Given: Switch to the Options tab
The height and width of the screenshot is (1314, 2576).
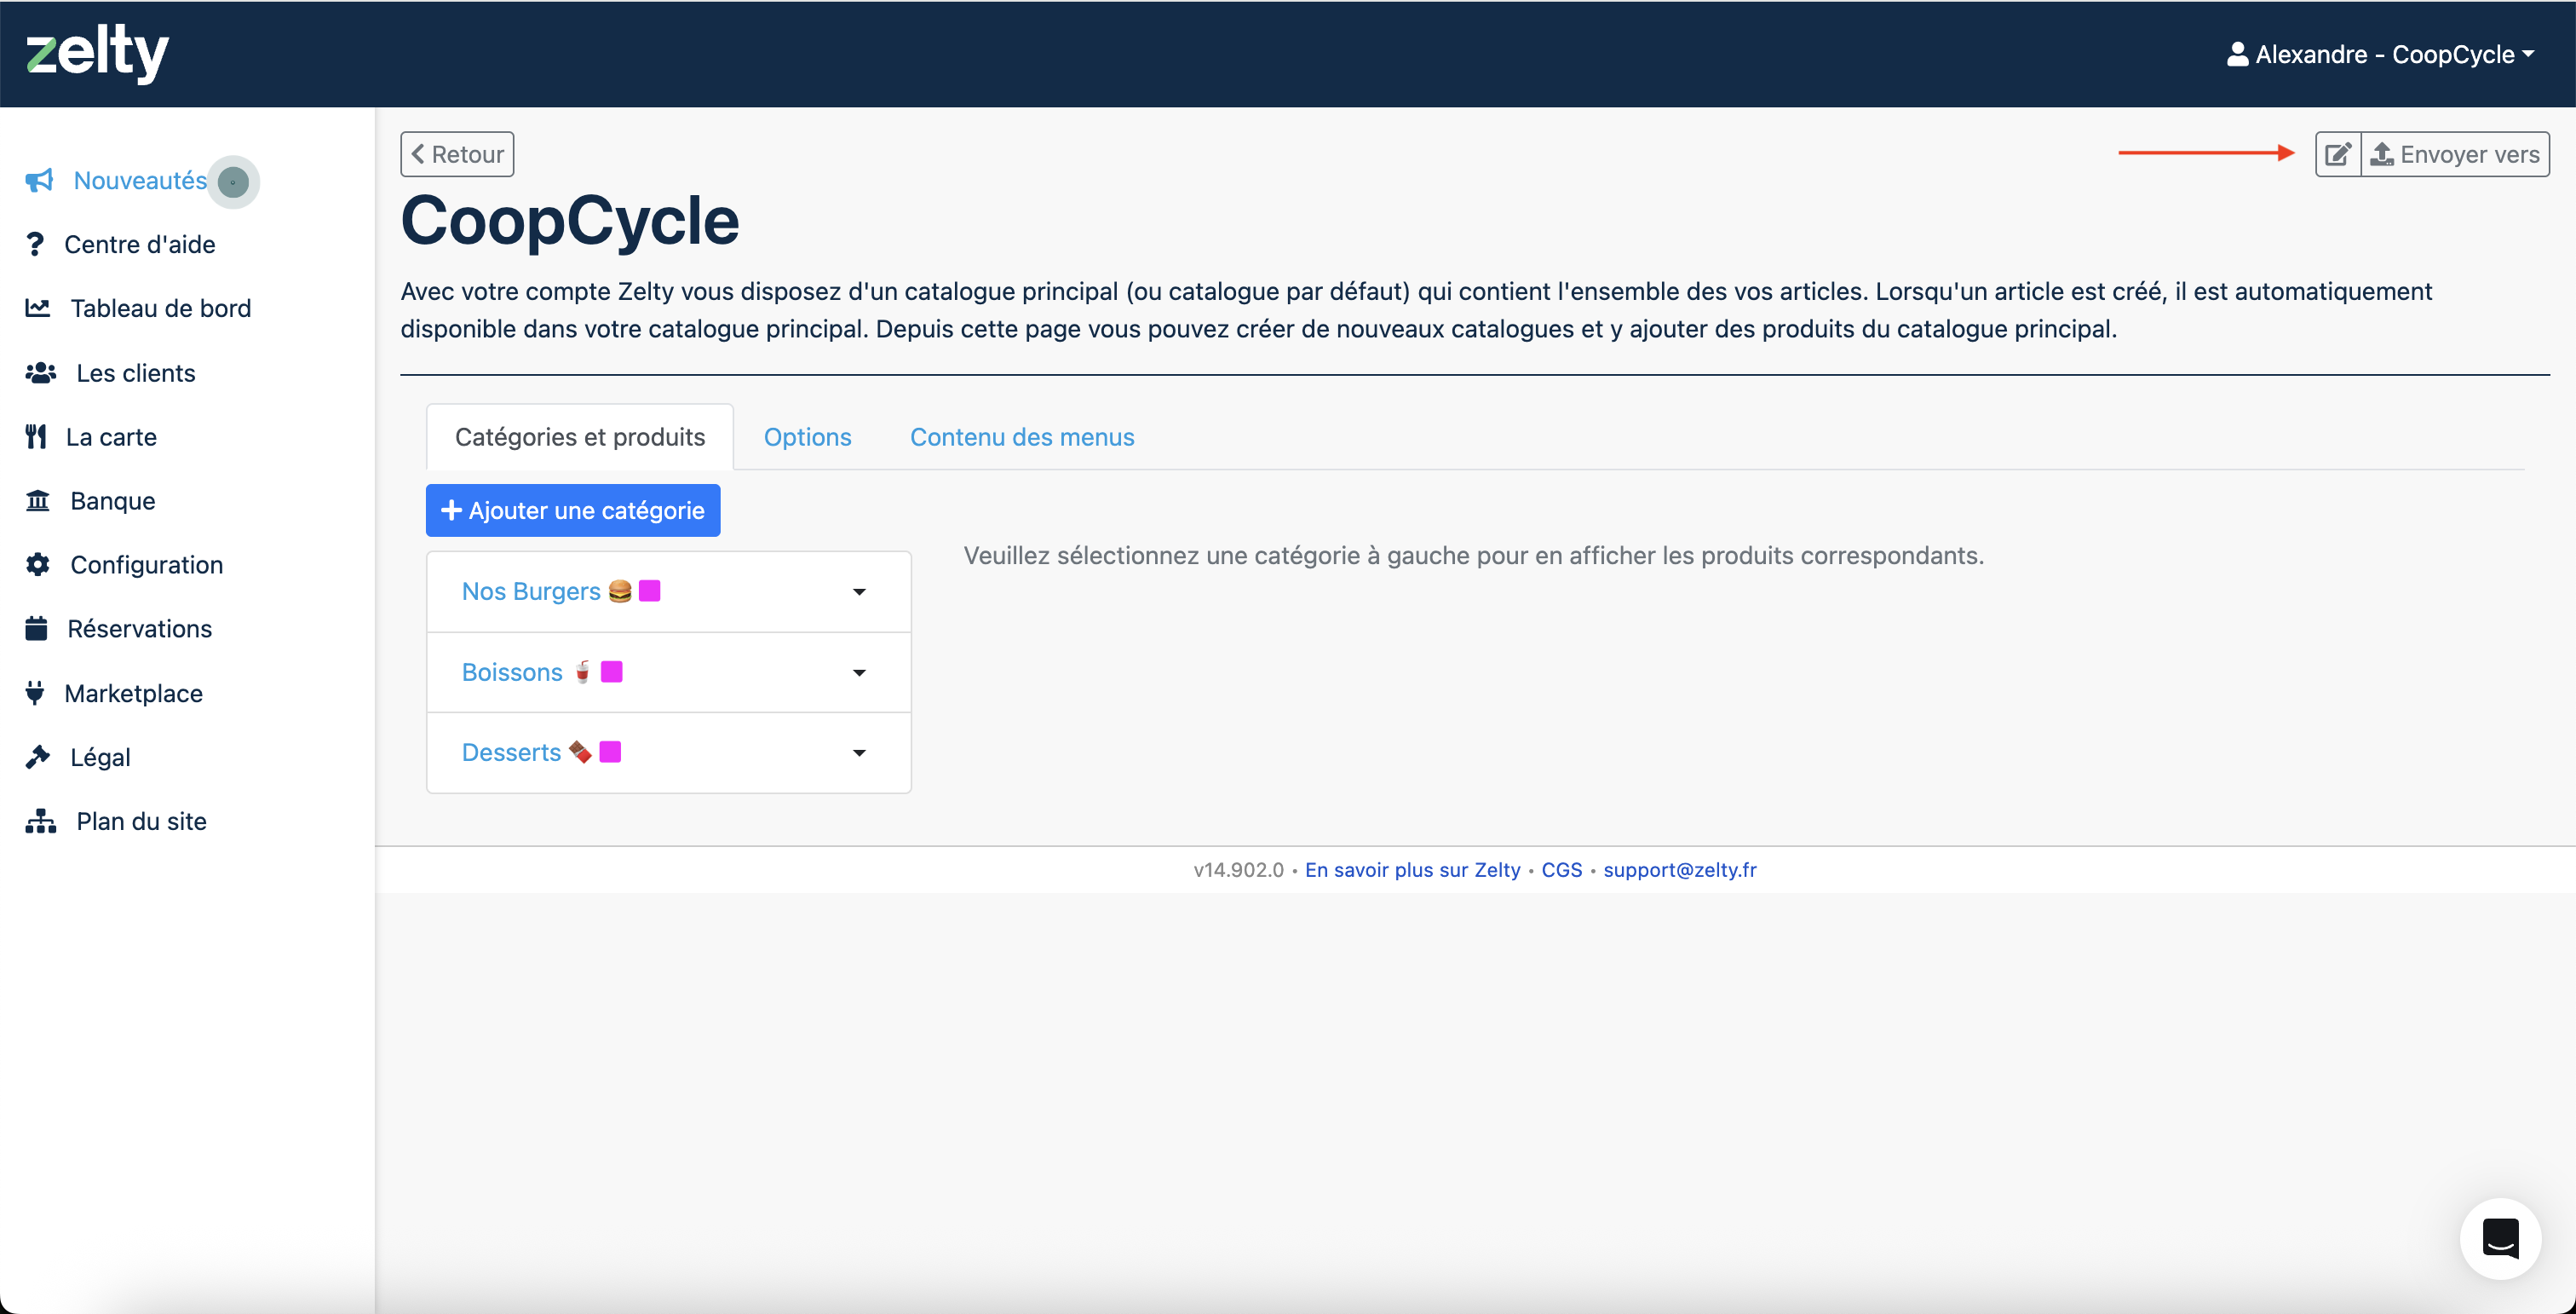Looking at the screenshot, I should (x=807, y=437).
